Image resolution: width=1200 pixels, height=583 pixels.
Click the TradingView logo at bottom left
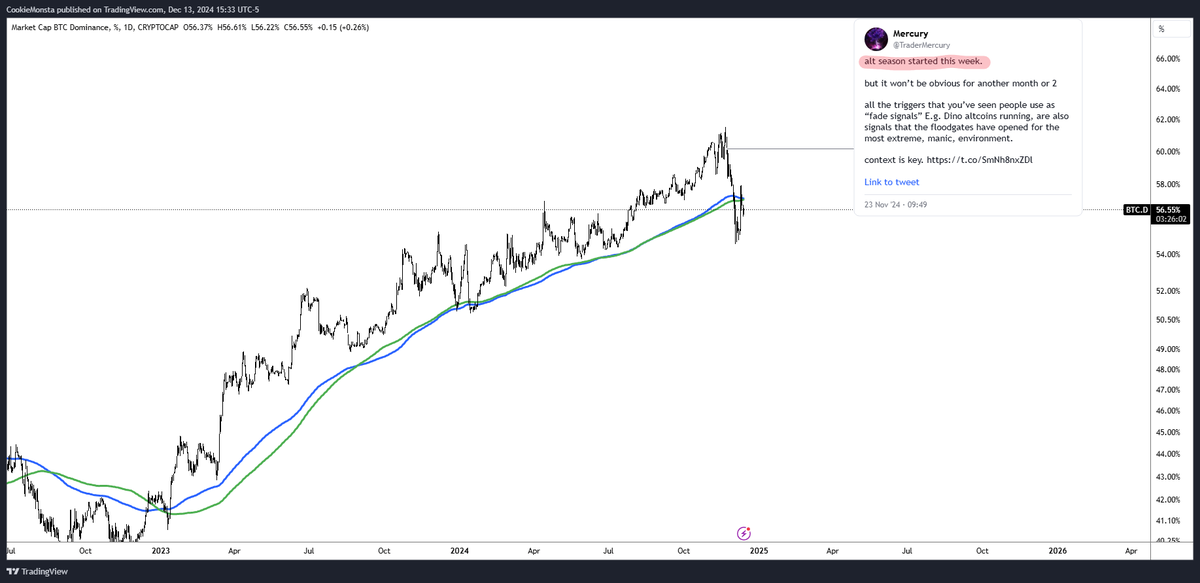(x=37, y=572)
